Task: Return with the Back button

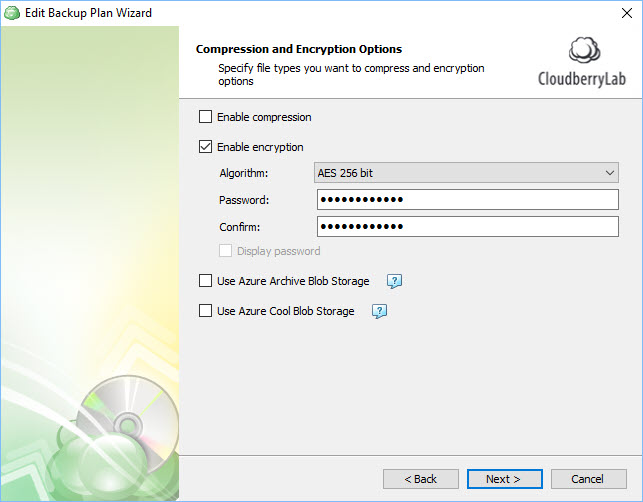Action: coord(421,479)
